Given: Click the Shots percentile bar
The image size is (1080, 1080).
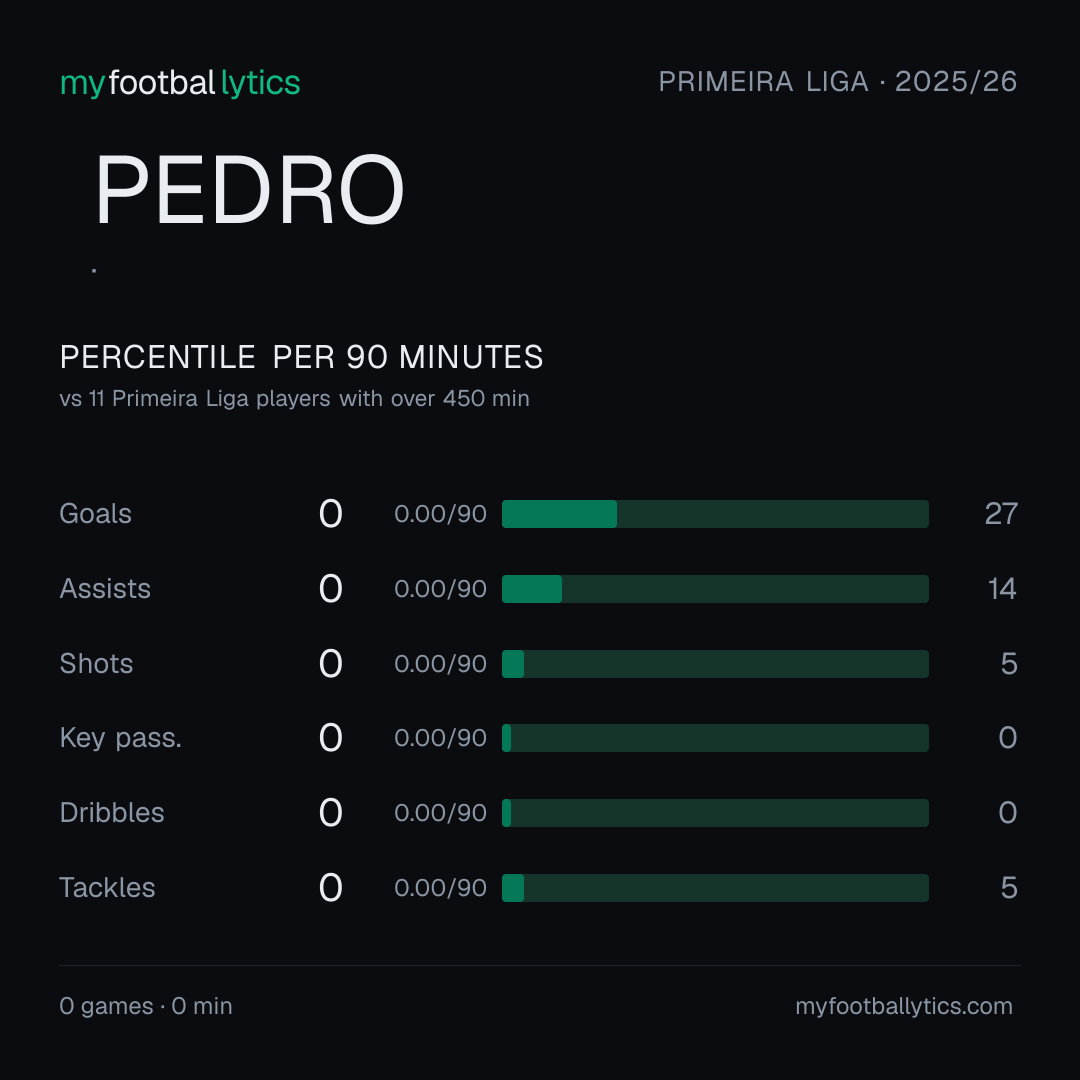Looking at the screenshot, I should coord(715,664).
